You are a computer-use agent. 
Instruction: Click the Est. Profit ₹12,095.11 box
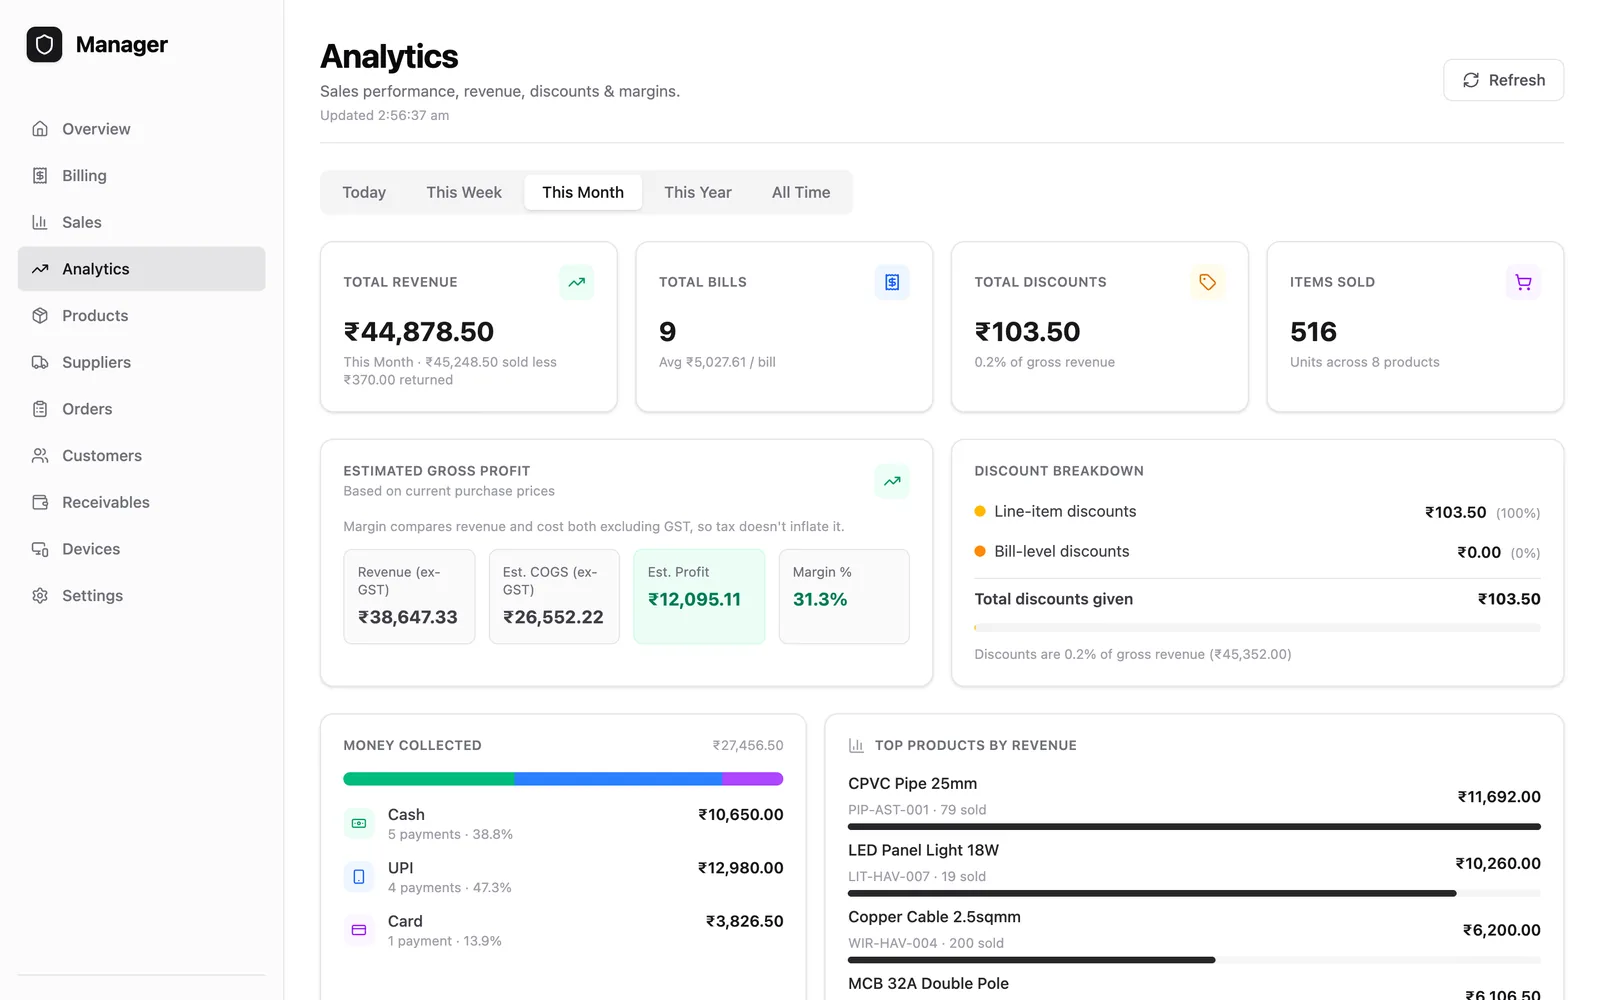pos(699,596)
